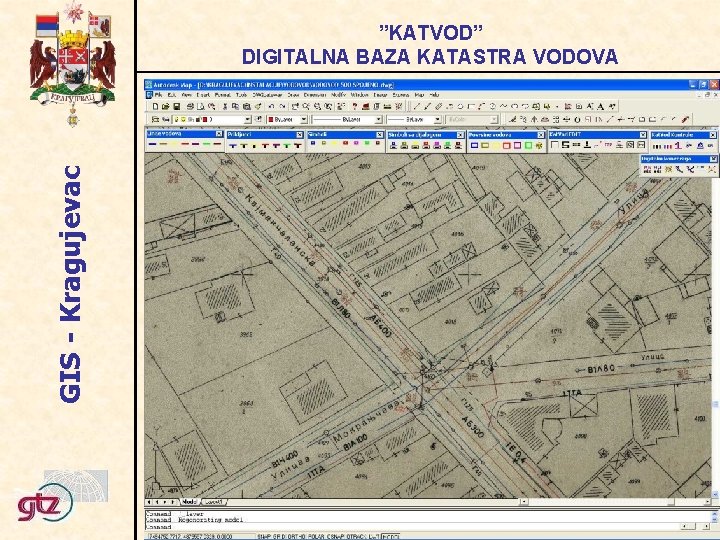Click the Undo arrow icon
This screenshot has height=540, width=720.
coord(271,107)
